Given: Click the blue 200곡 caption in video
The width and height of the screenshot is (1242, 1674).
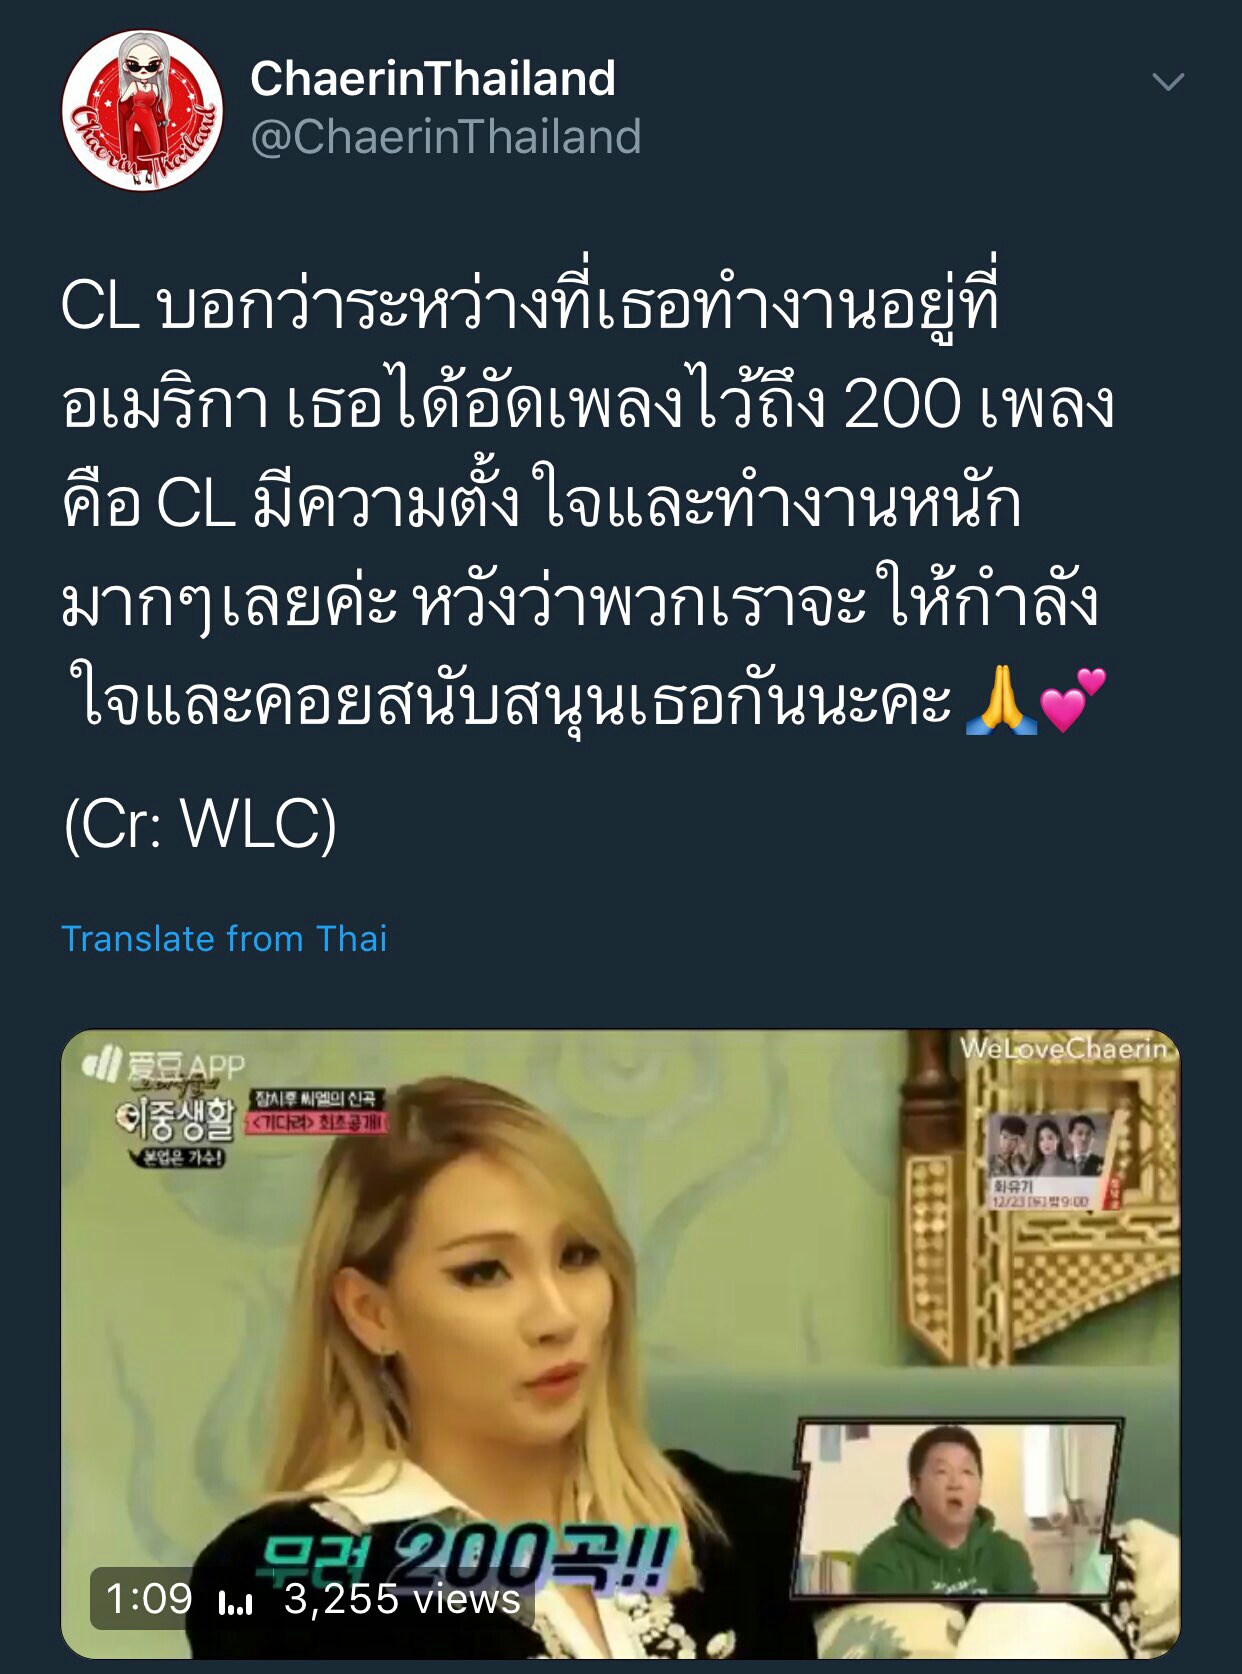Looking at the screenshot, I should [465, 1556].
